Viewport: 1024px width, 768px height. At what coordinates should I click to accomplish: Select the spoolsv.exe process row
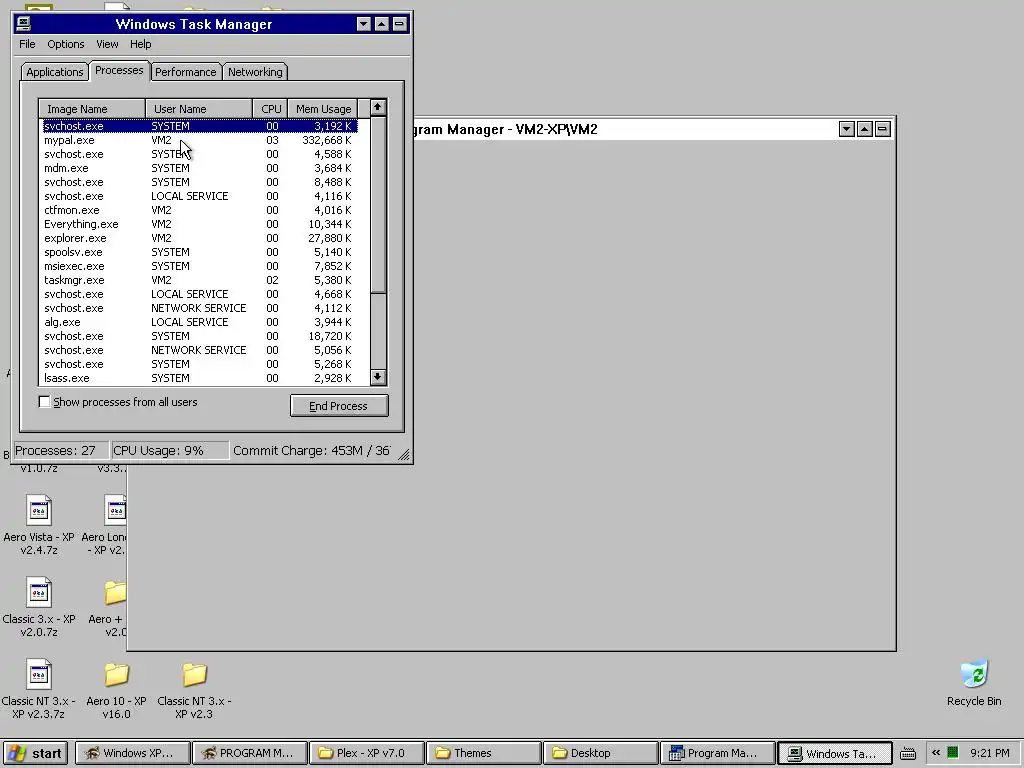coord(200,252)
